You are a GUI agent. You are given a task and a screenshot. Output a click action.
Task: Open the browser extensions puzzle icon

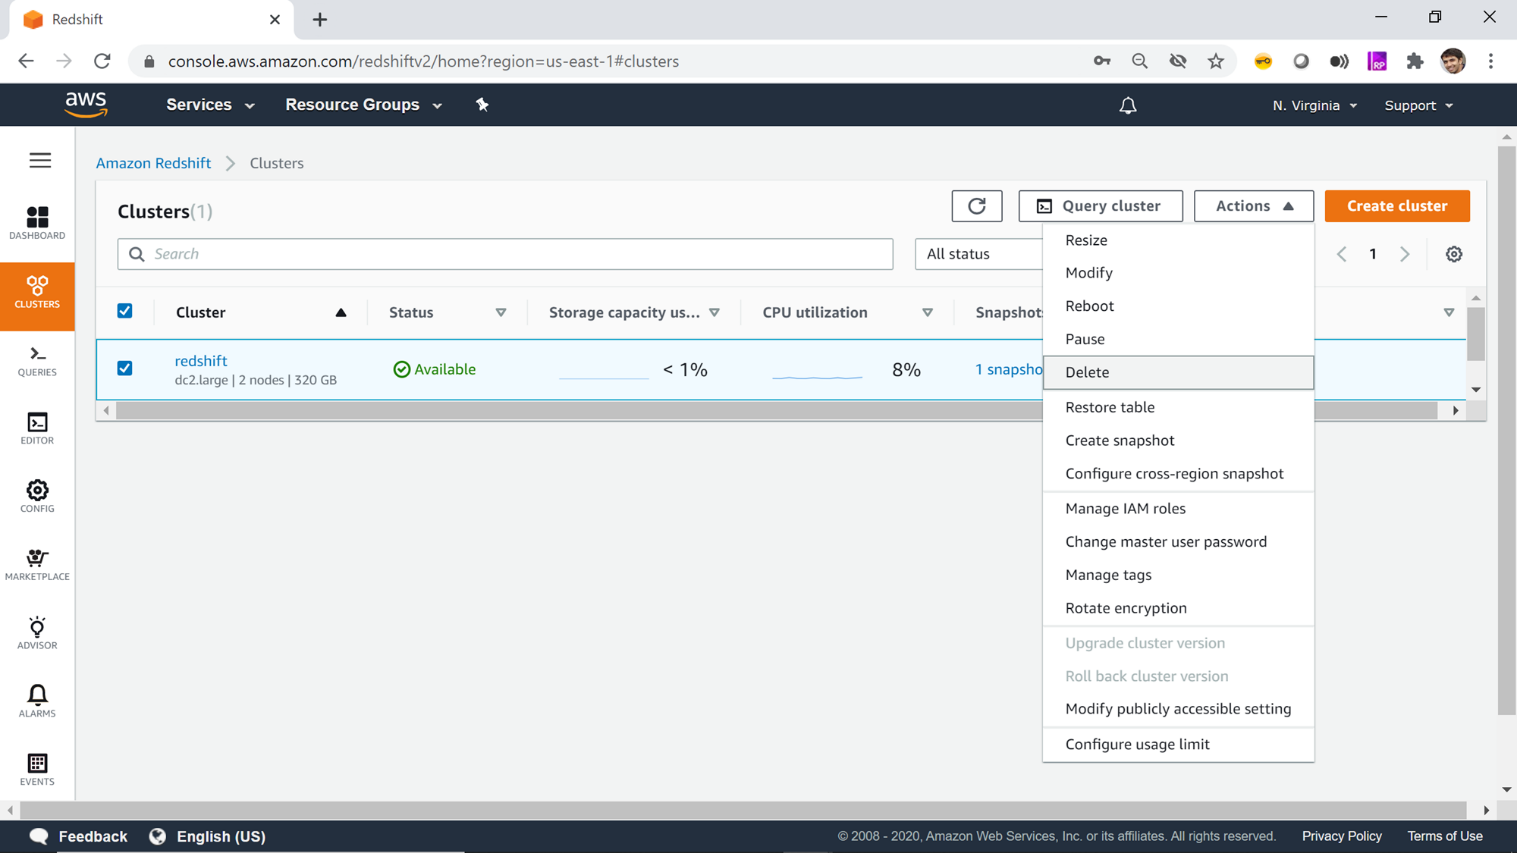pos(1415,61)
